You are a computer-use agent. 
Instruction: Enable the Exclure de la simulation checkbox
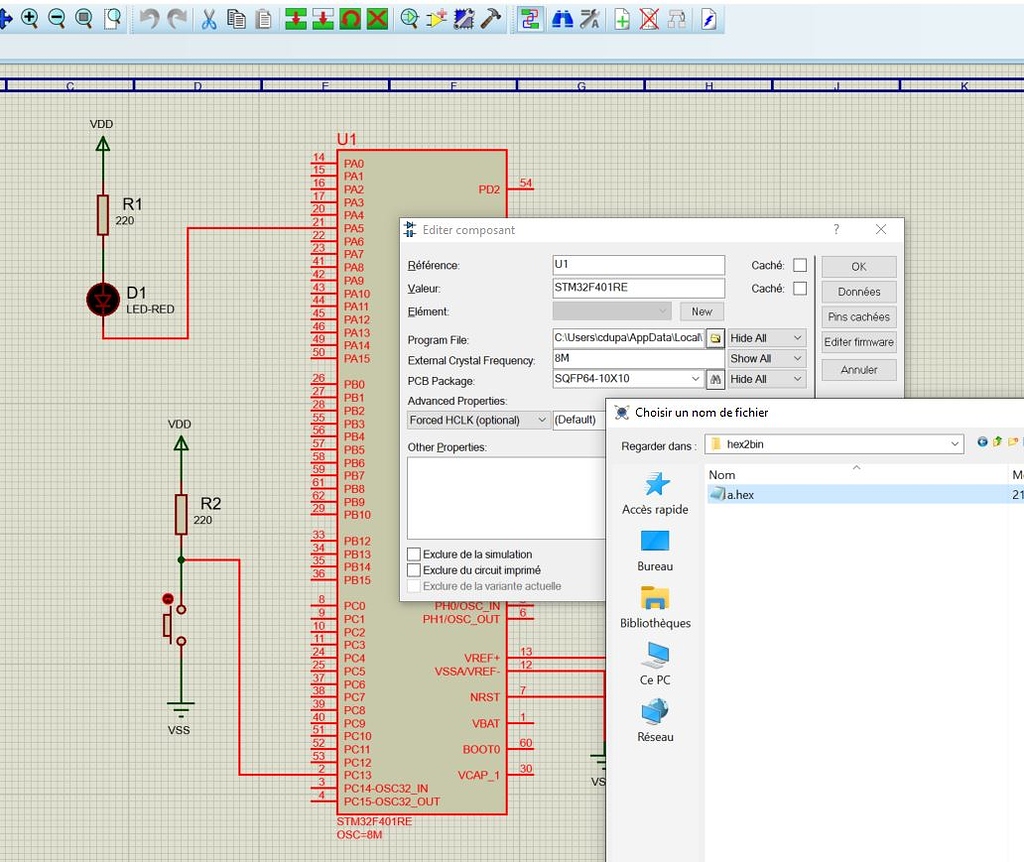pyautogui.click(x=413, y=554)
